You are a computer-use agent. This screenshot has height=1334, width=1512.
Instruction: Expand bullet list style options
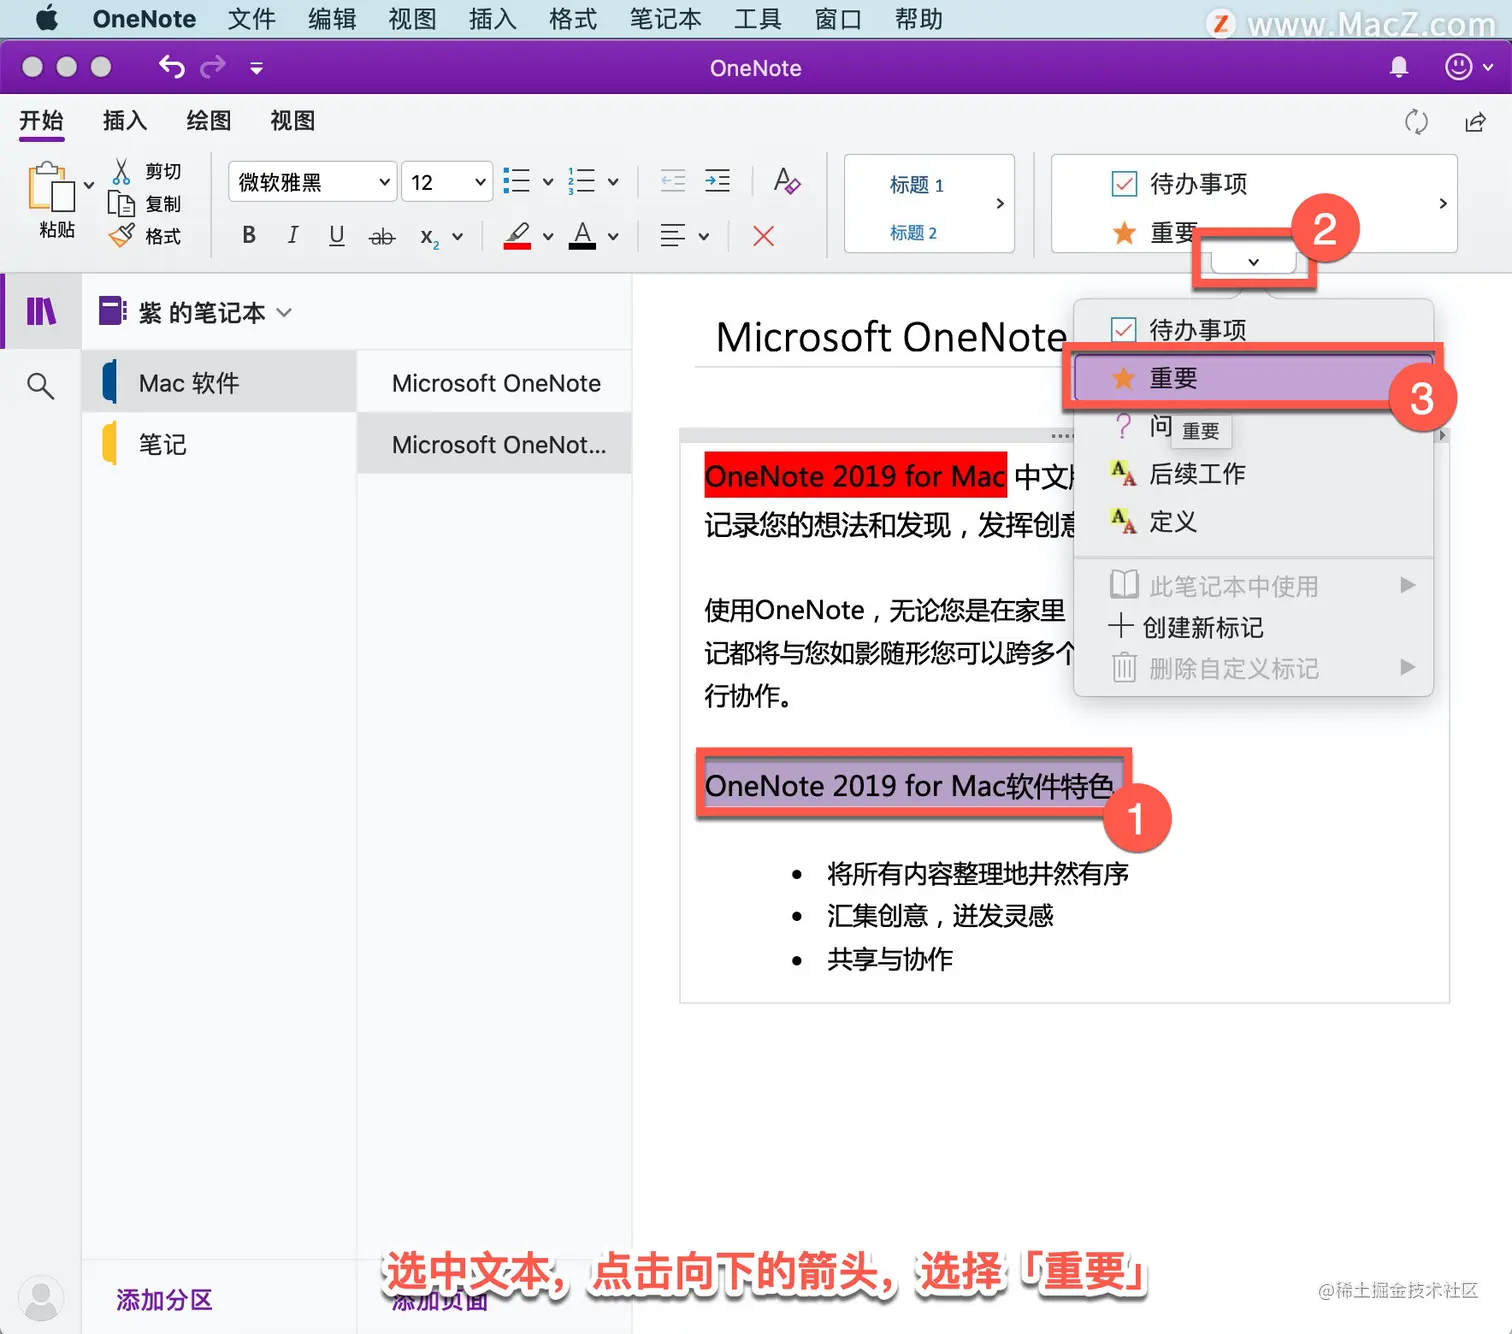pyautogui.click(x=548, y=182)
